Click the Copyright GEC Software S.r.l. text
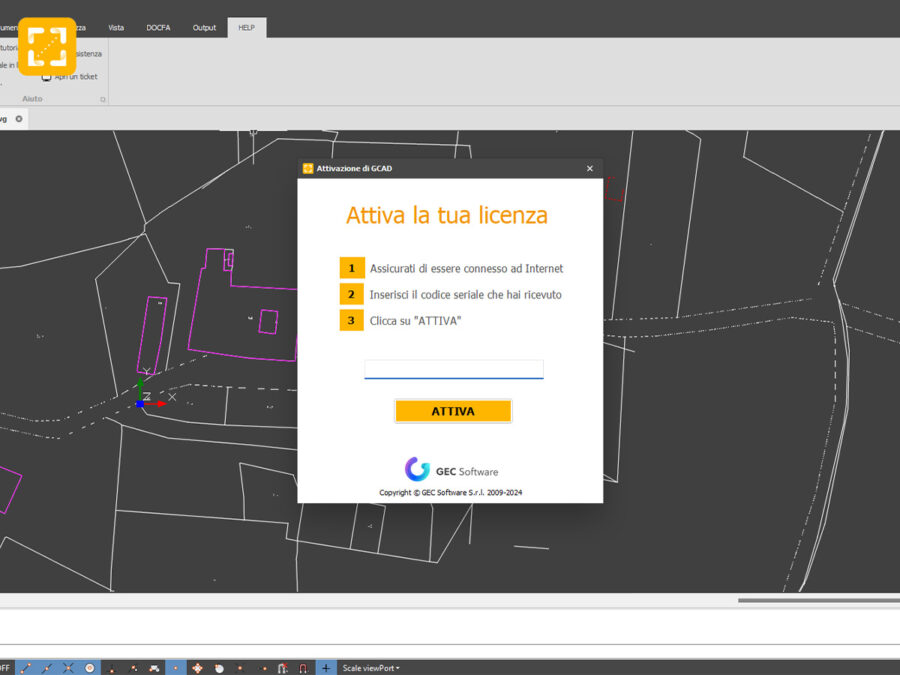 451,492
